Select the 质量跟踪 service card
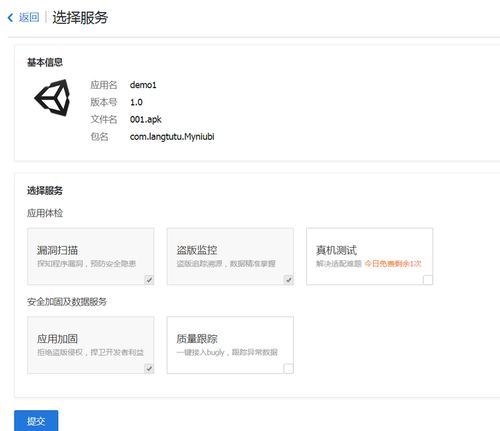The width and height of the screenshot is (500, 431). 230,345
